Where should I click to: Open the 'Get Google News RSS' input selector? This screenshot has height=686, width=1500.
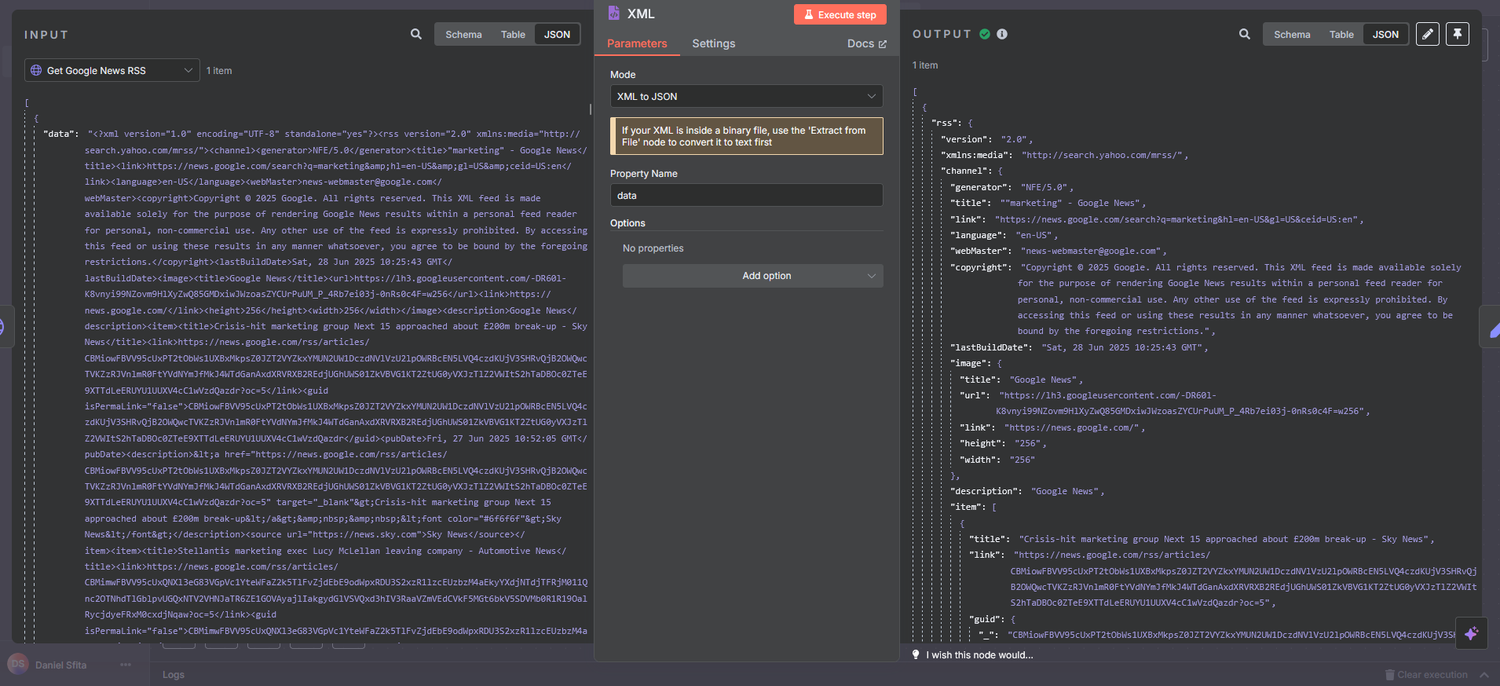110,70
